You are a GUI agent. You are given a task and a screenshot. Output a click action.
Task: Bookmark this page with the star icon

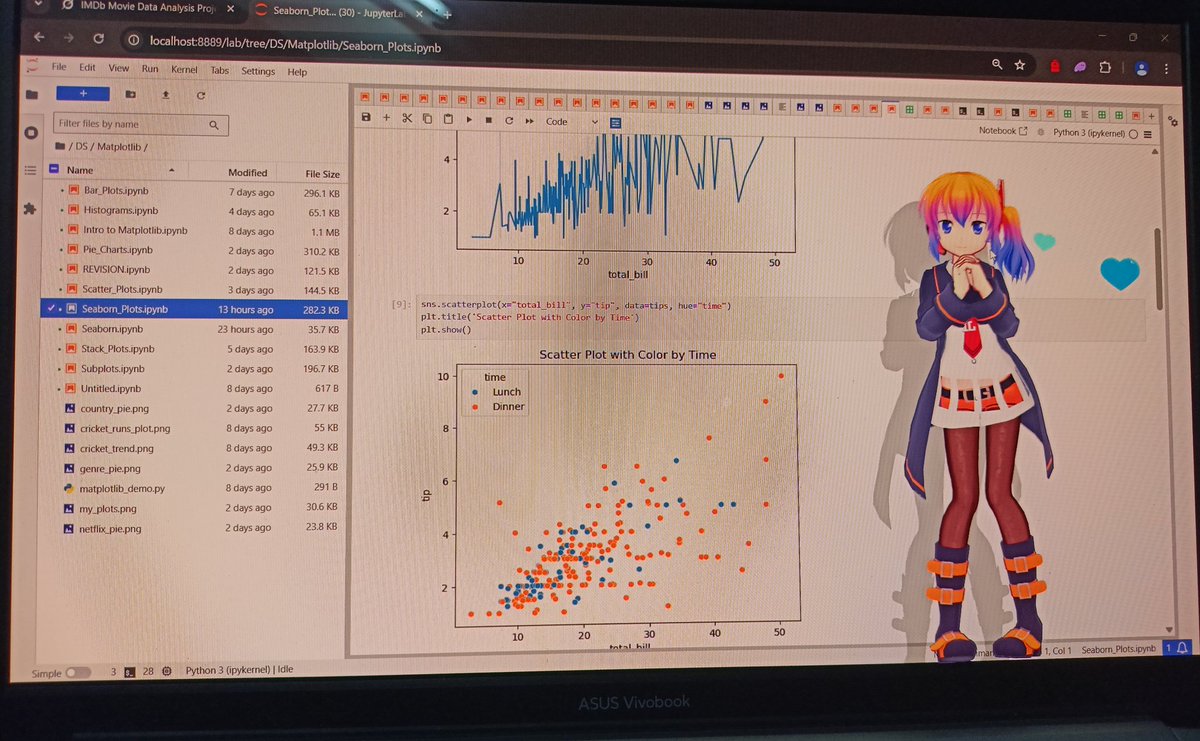[1020, 65]
